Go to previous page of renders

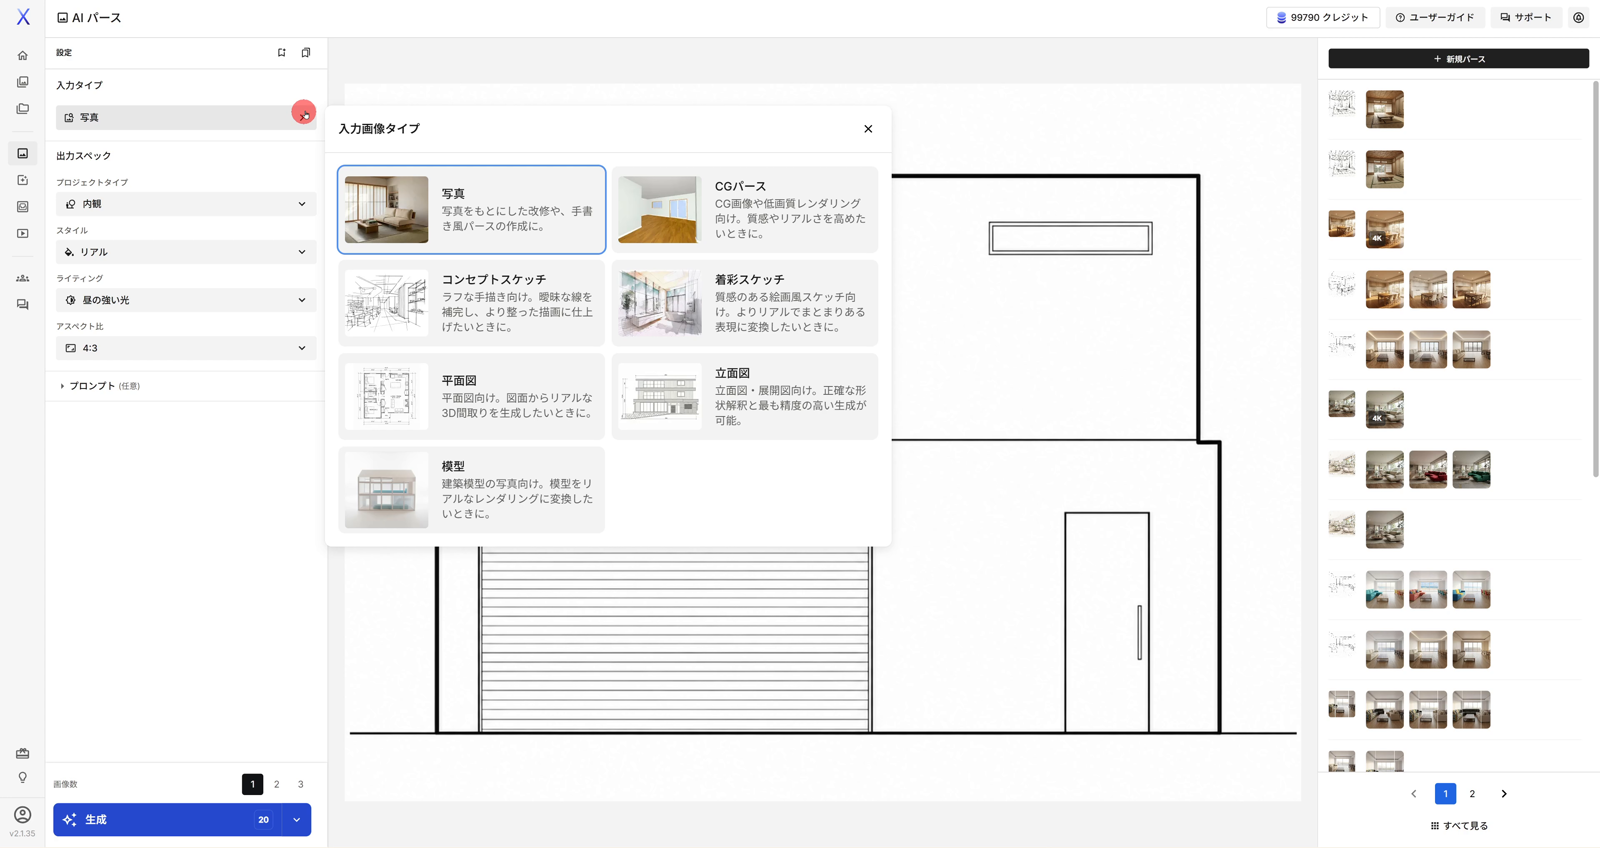tap(1414, 794)
